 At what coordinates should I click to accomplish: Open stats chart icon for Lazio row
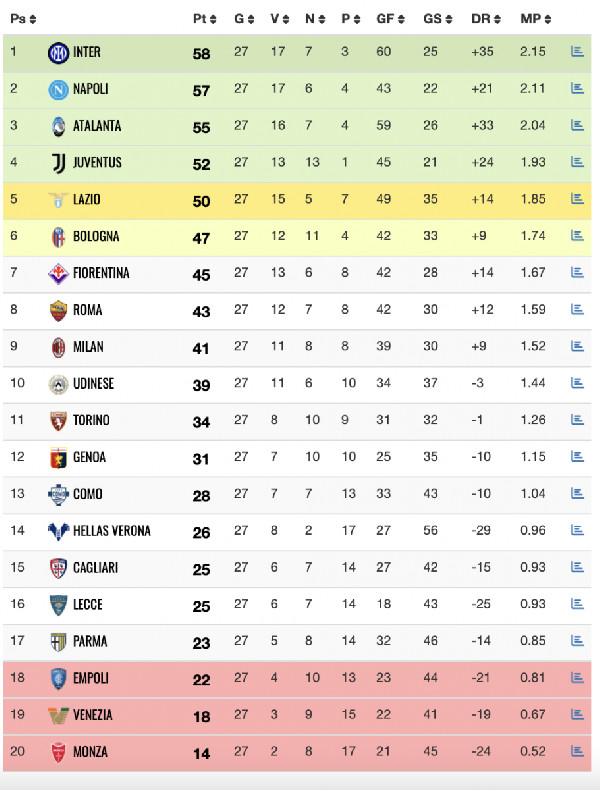pyautogui.click(x=576, y=199)
